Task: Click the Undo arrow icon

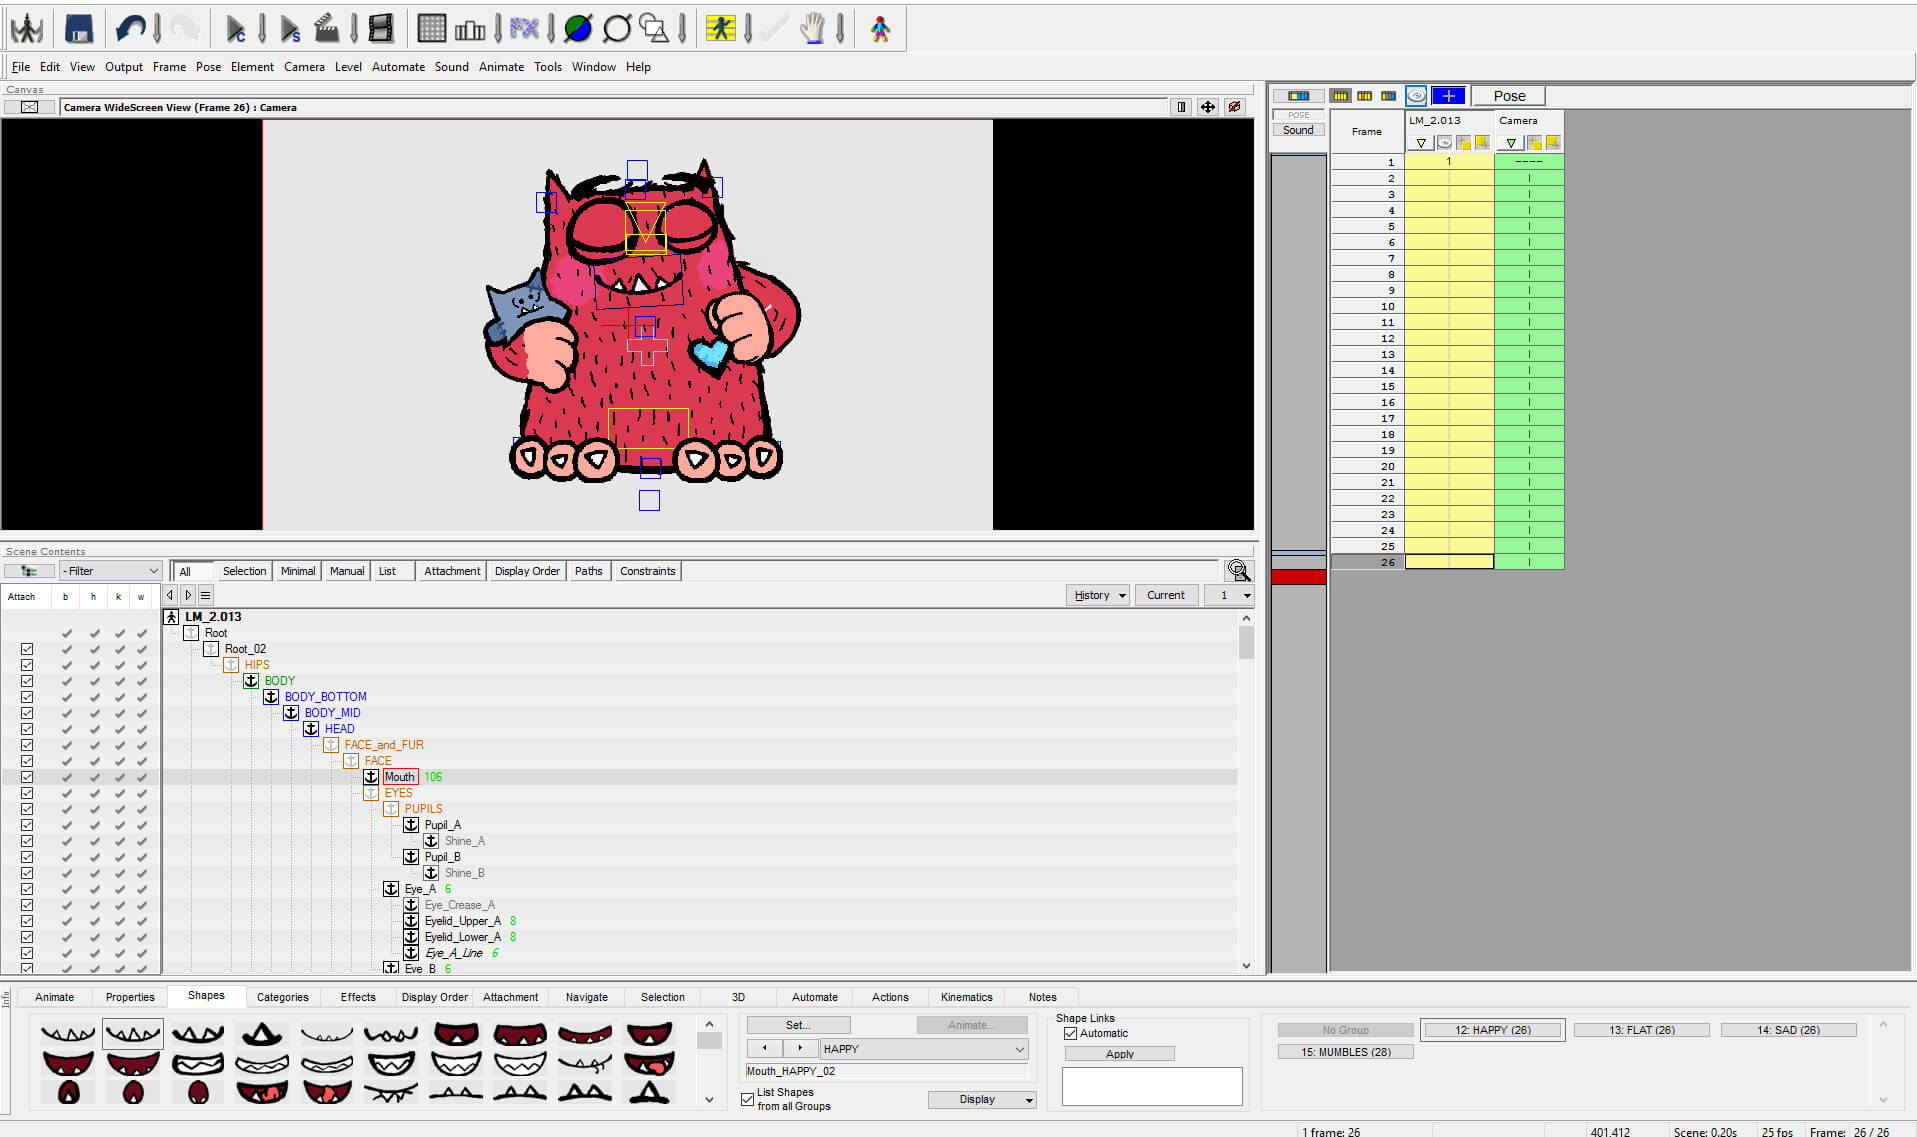Action: pyautogui.click(x=130, y=29)
